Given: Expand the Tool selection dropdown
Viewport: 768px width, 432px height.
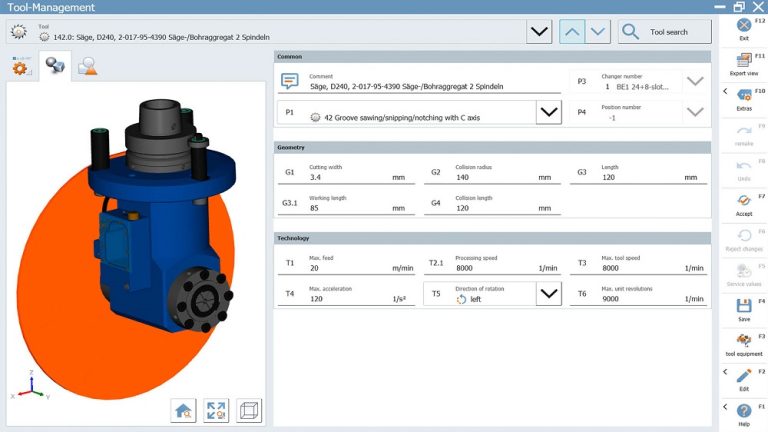Looking at the screenshot, I should pos(539,32).
